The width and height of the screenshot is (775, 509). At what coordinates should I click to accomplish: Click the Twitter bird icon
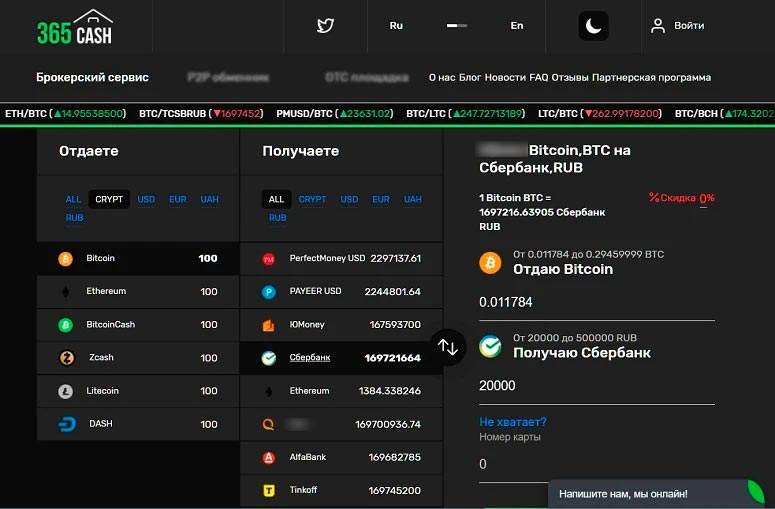(x=325, y=26)
